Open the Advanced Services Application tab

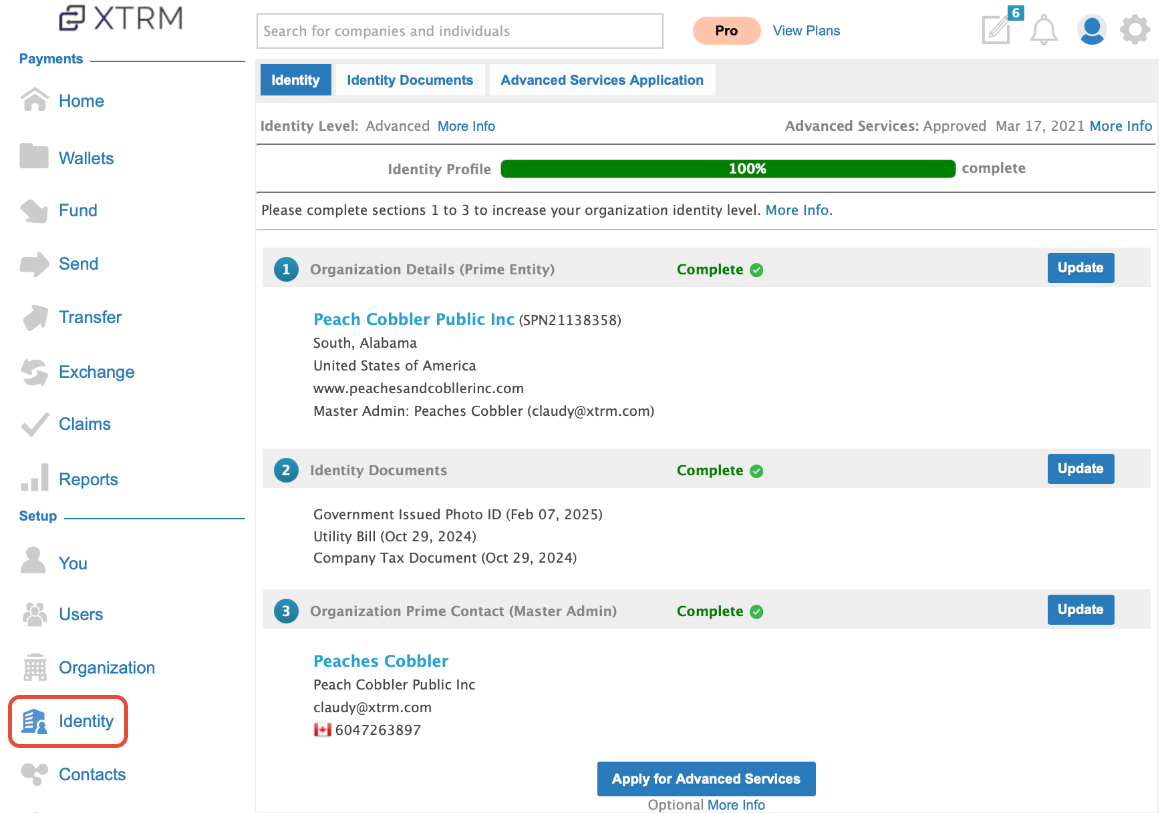(602, 80)
